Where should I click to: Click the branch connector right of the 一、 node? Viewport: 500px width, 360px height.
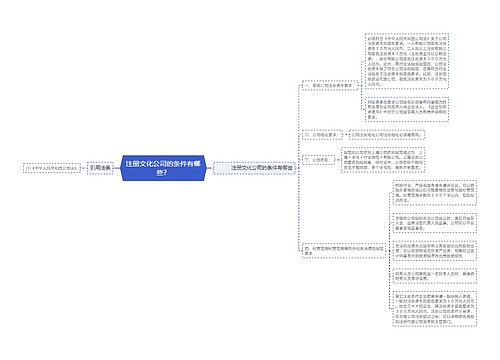360,86
